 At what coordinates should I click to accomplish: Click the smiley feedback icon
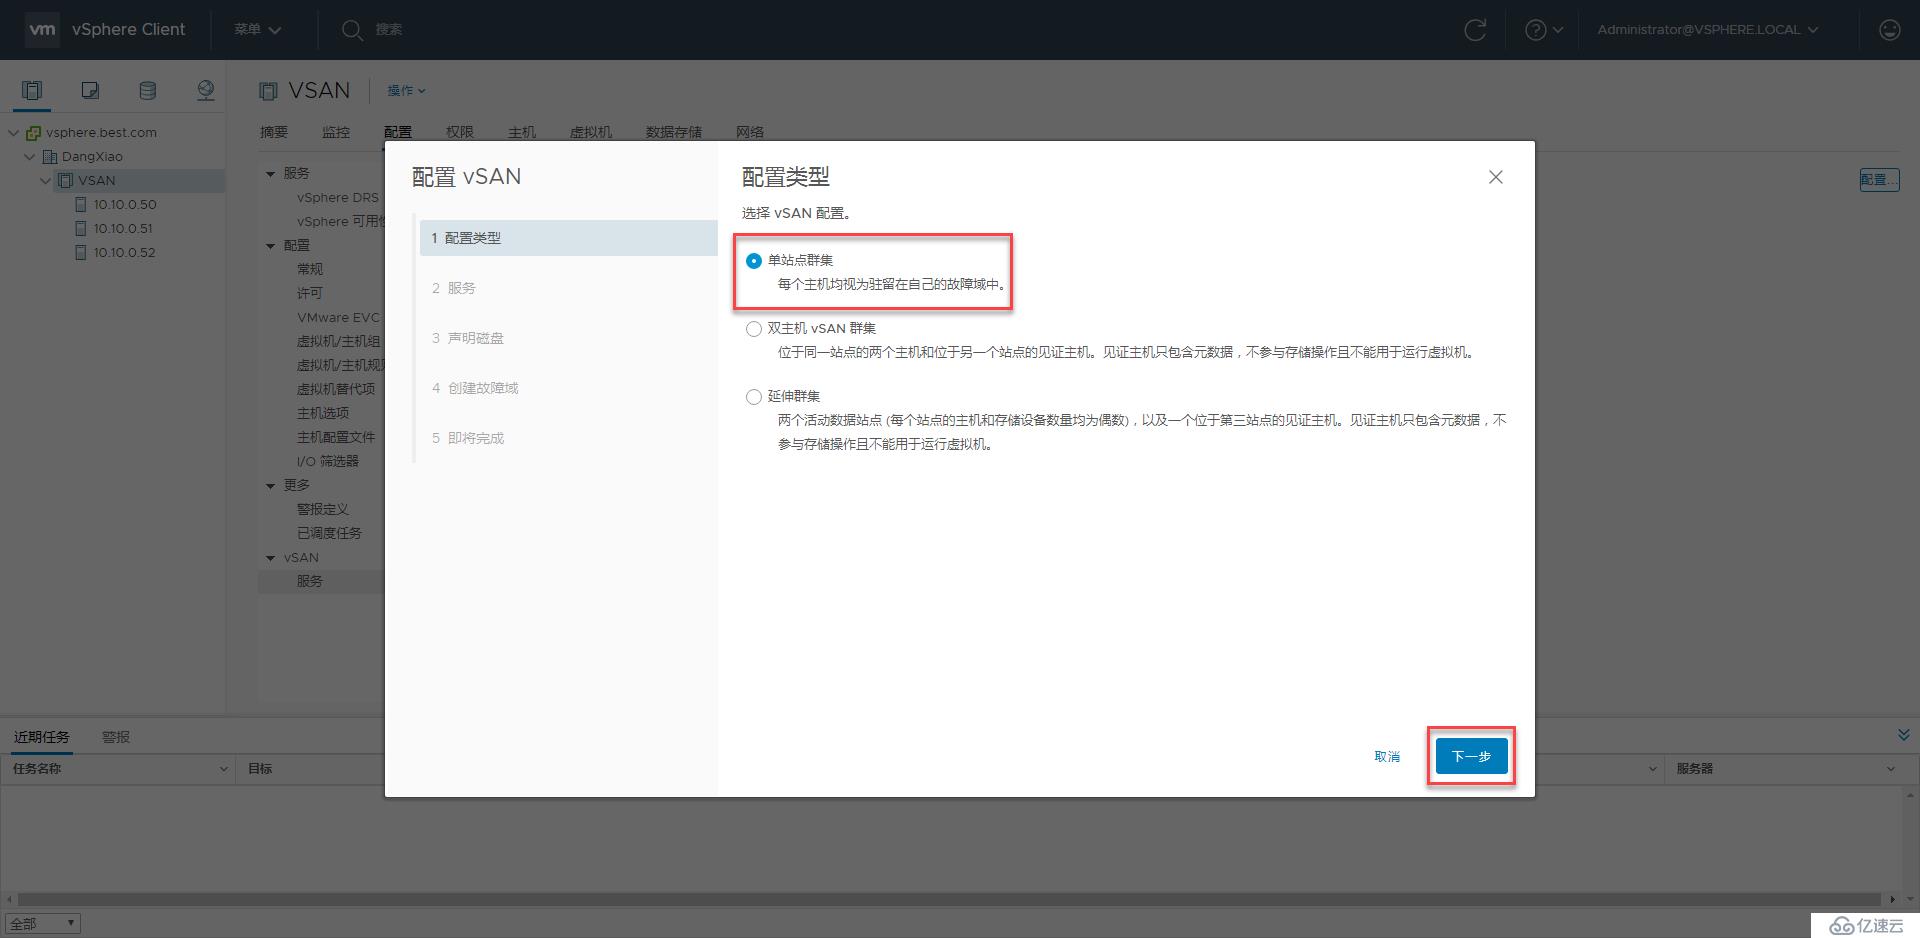1889,30
